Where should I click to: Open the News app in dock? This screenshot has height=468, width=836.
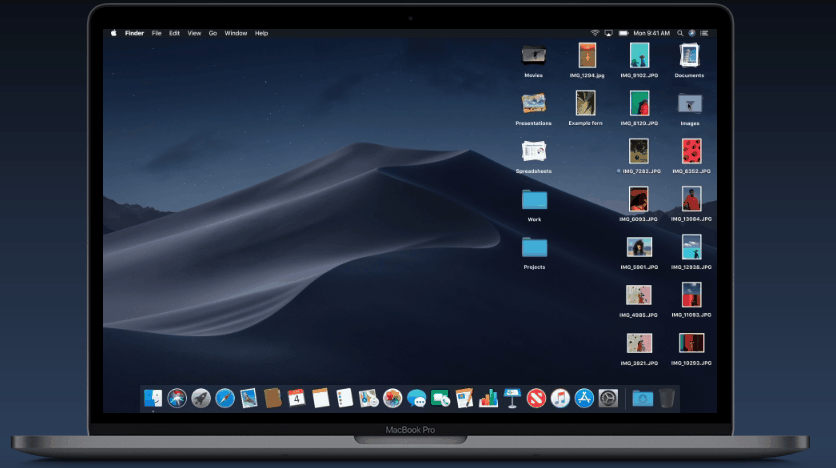pyautogui.click(x=536, y=398)
